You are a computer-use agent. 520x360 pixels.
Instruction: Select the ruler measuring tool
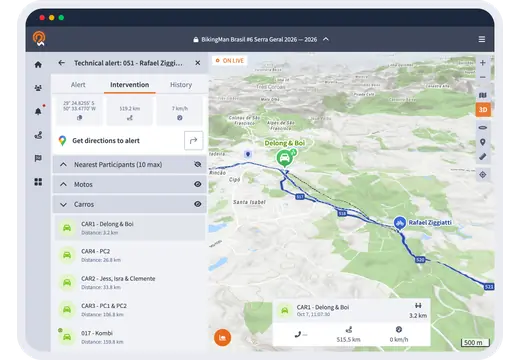(x=483, y=157)
